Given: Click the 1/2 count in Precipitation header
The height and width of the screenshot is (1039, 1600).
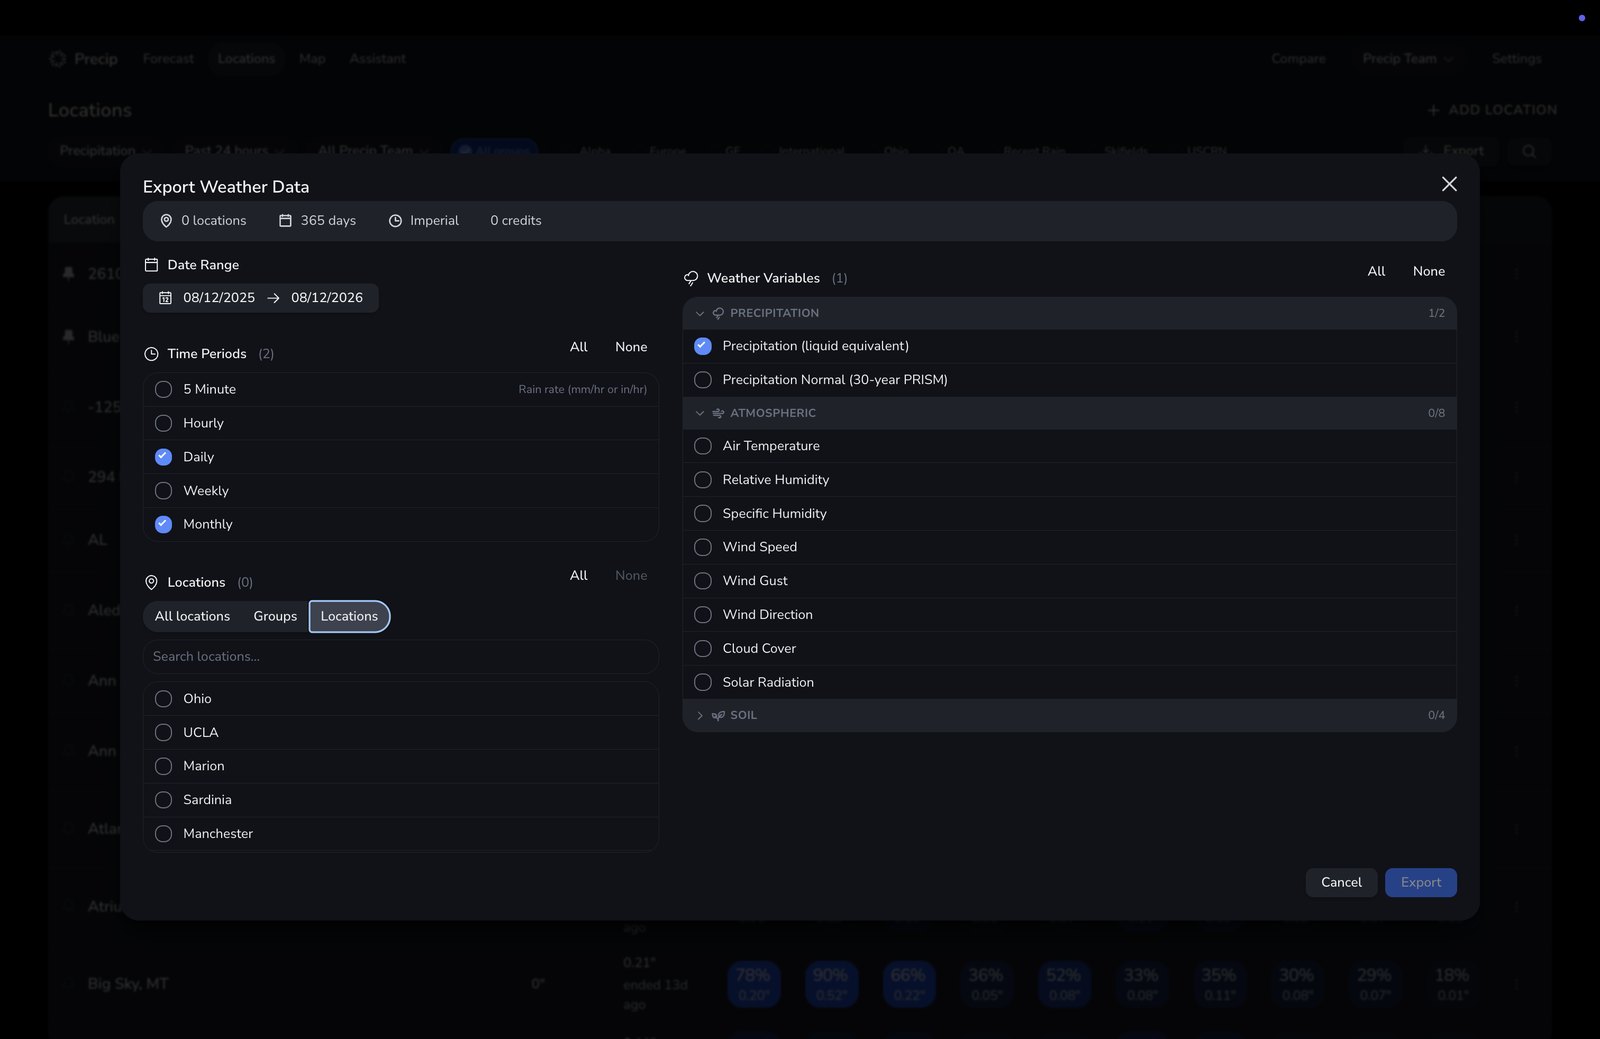Looking at the screenshot, I should 1436,313.
